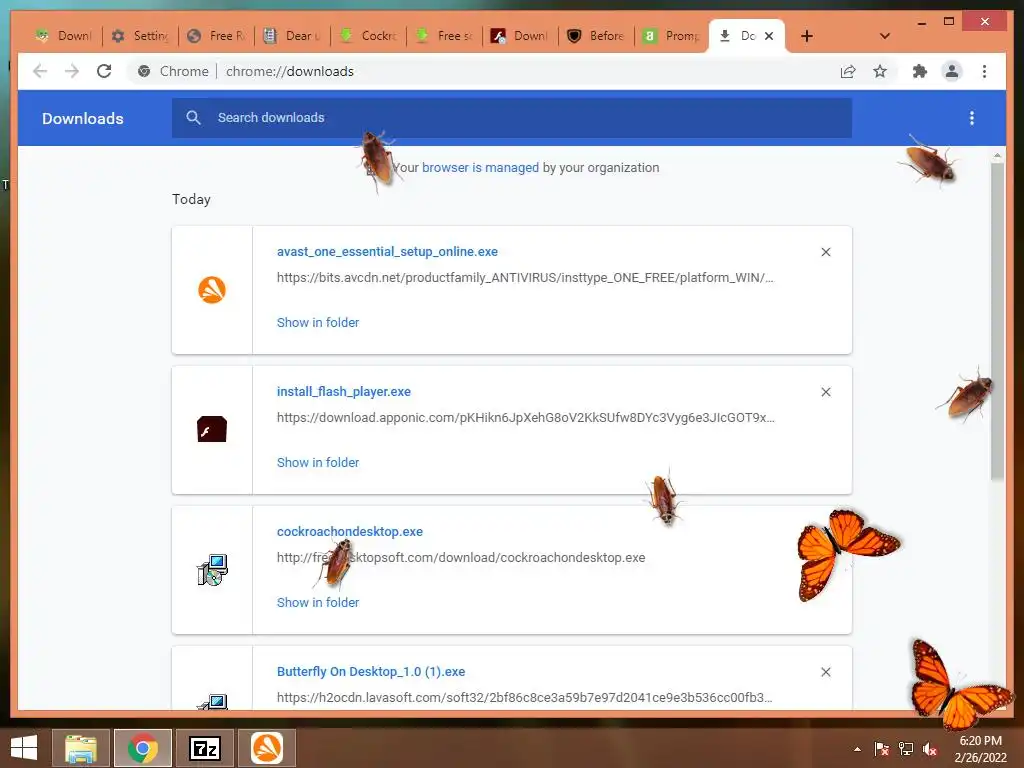The width and height of the screenshot is (1024, 768).
Task: Click the Chrome site info chip
Action: 173,71
